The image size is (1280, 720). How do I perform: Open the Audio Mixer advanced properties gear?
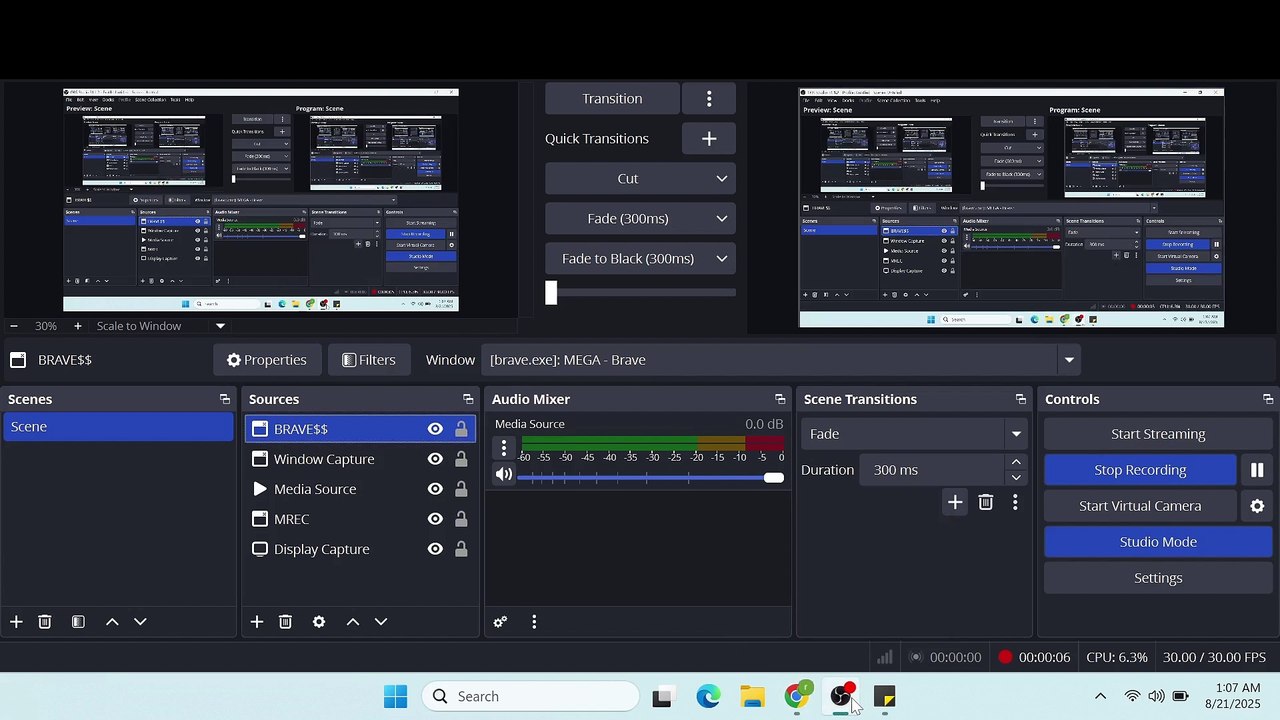500,622
